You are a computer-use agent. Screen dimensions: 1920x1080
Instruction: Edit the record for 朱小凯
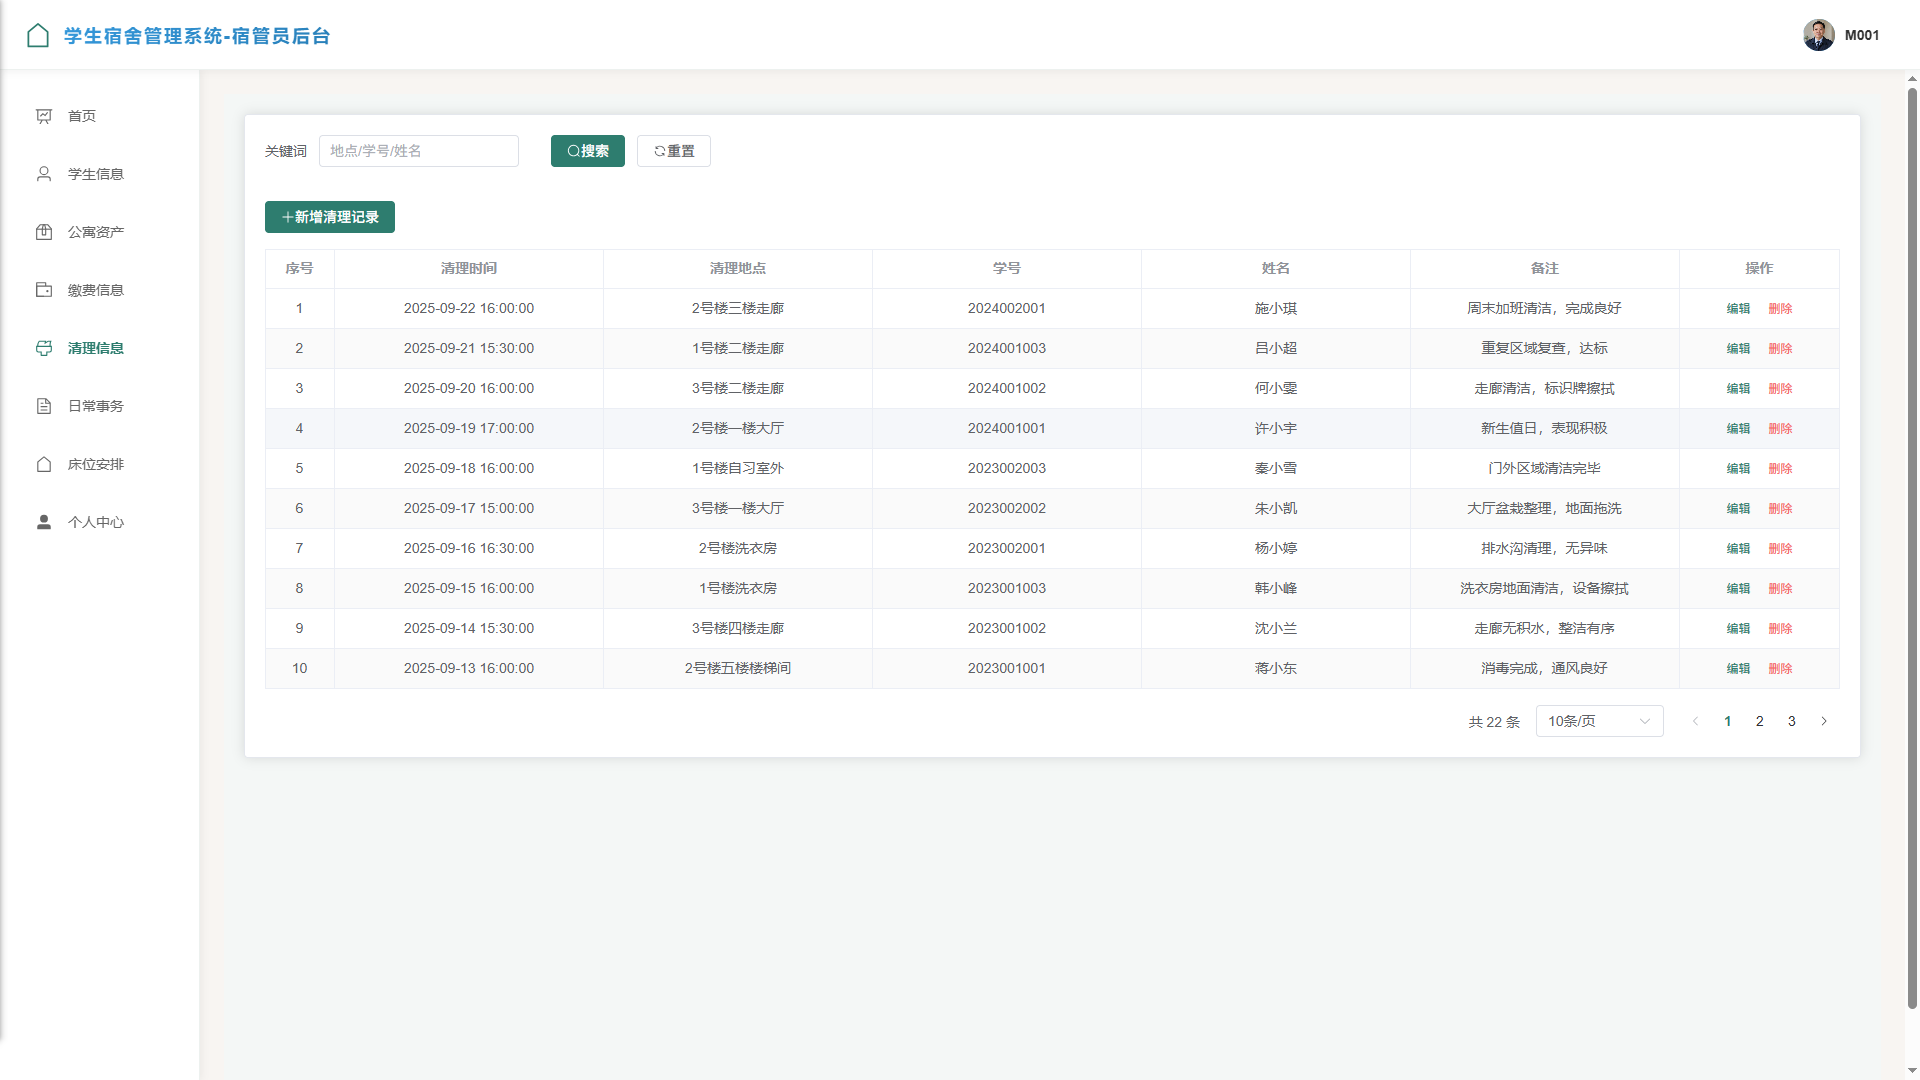pyautogui.click(x=1739, y=509)
